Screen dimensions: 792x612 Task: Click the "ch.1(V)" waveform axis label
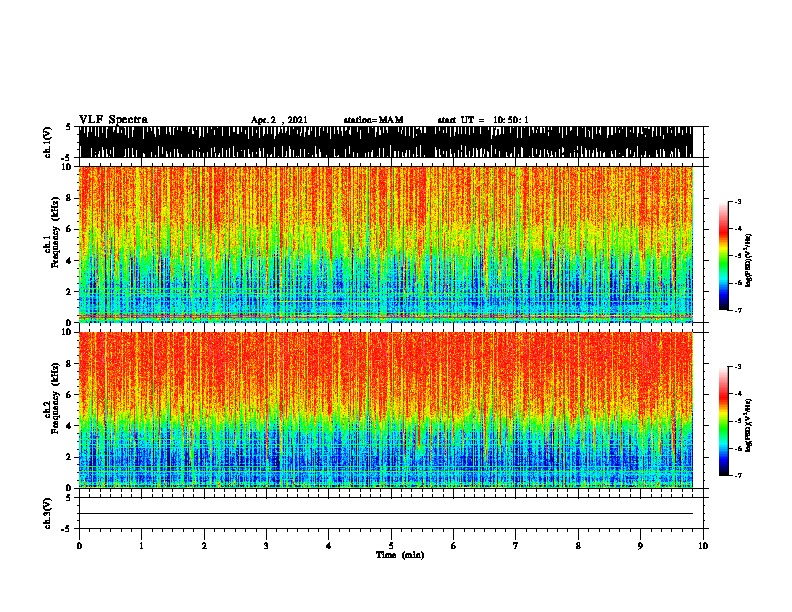[x=48, y=142]
